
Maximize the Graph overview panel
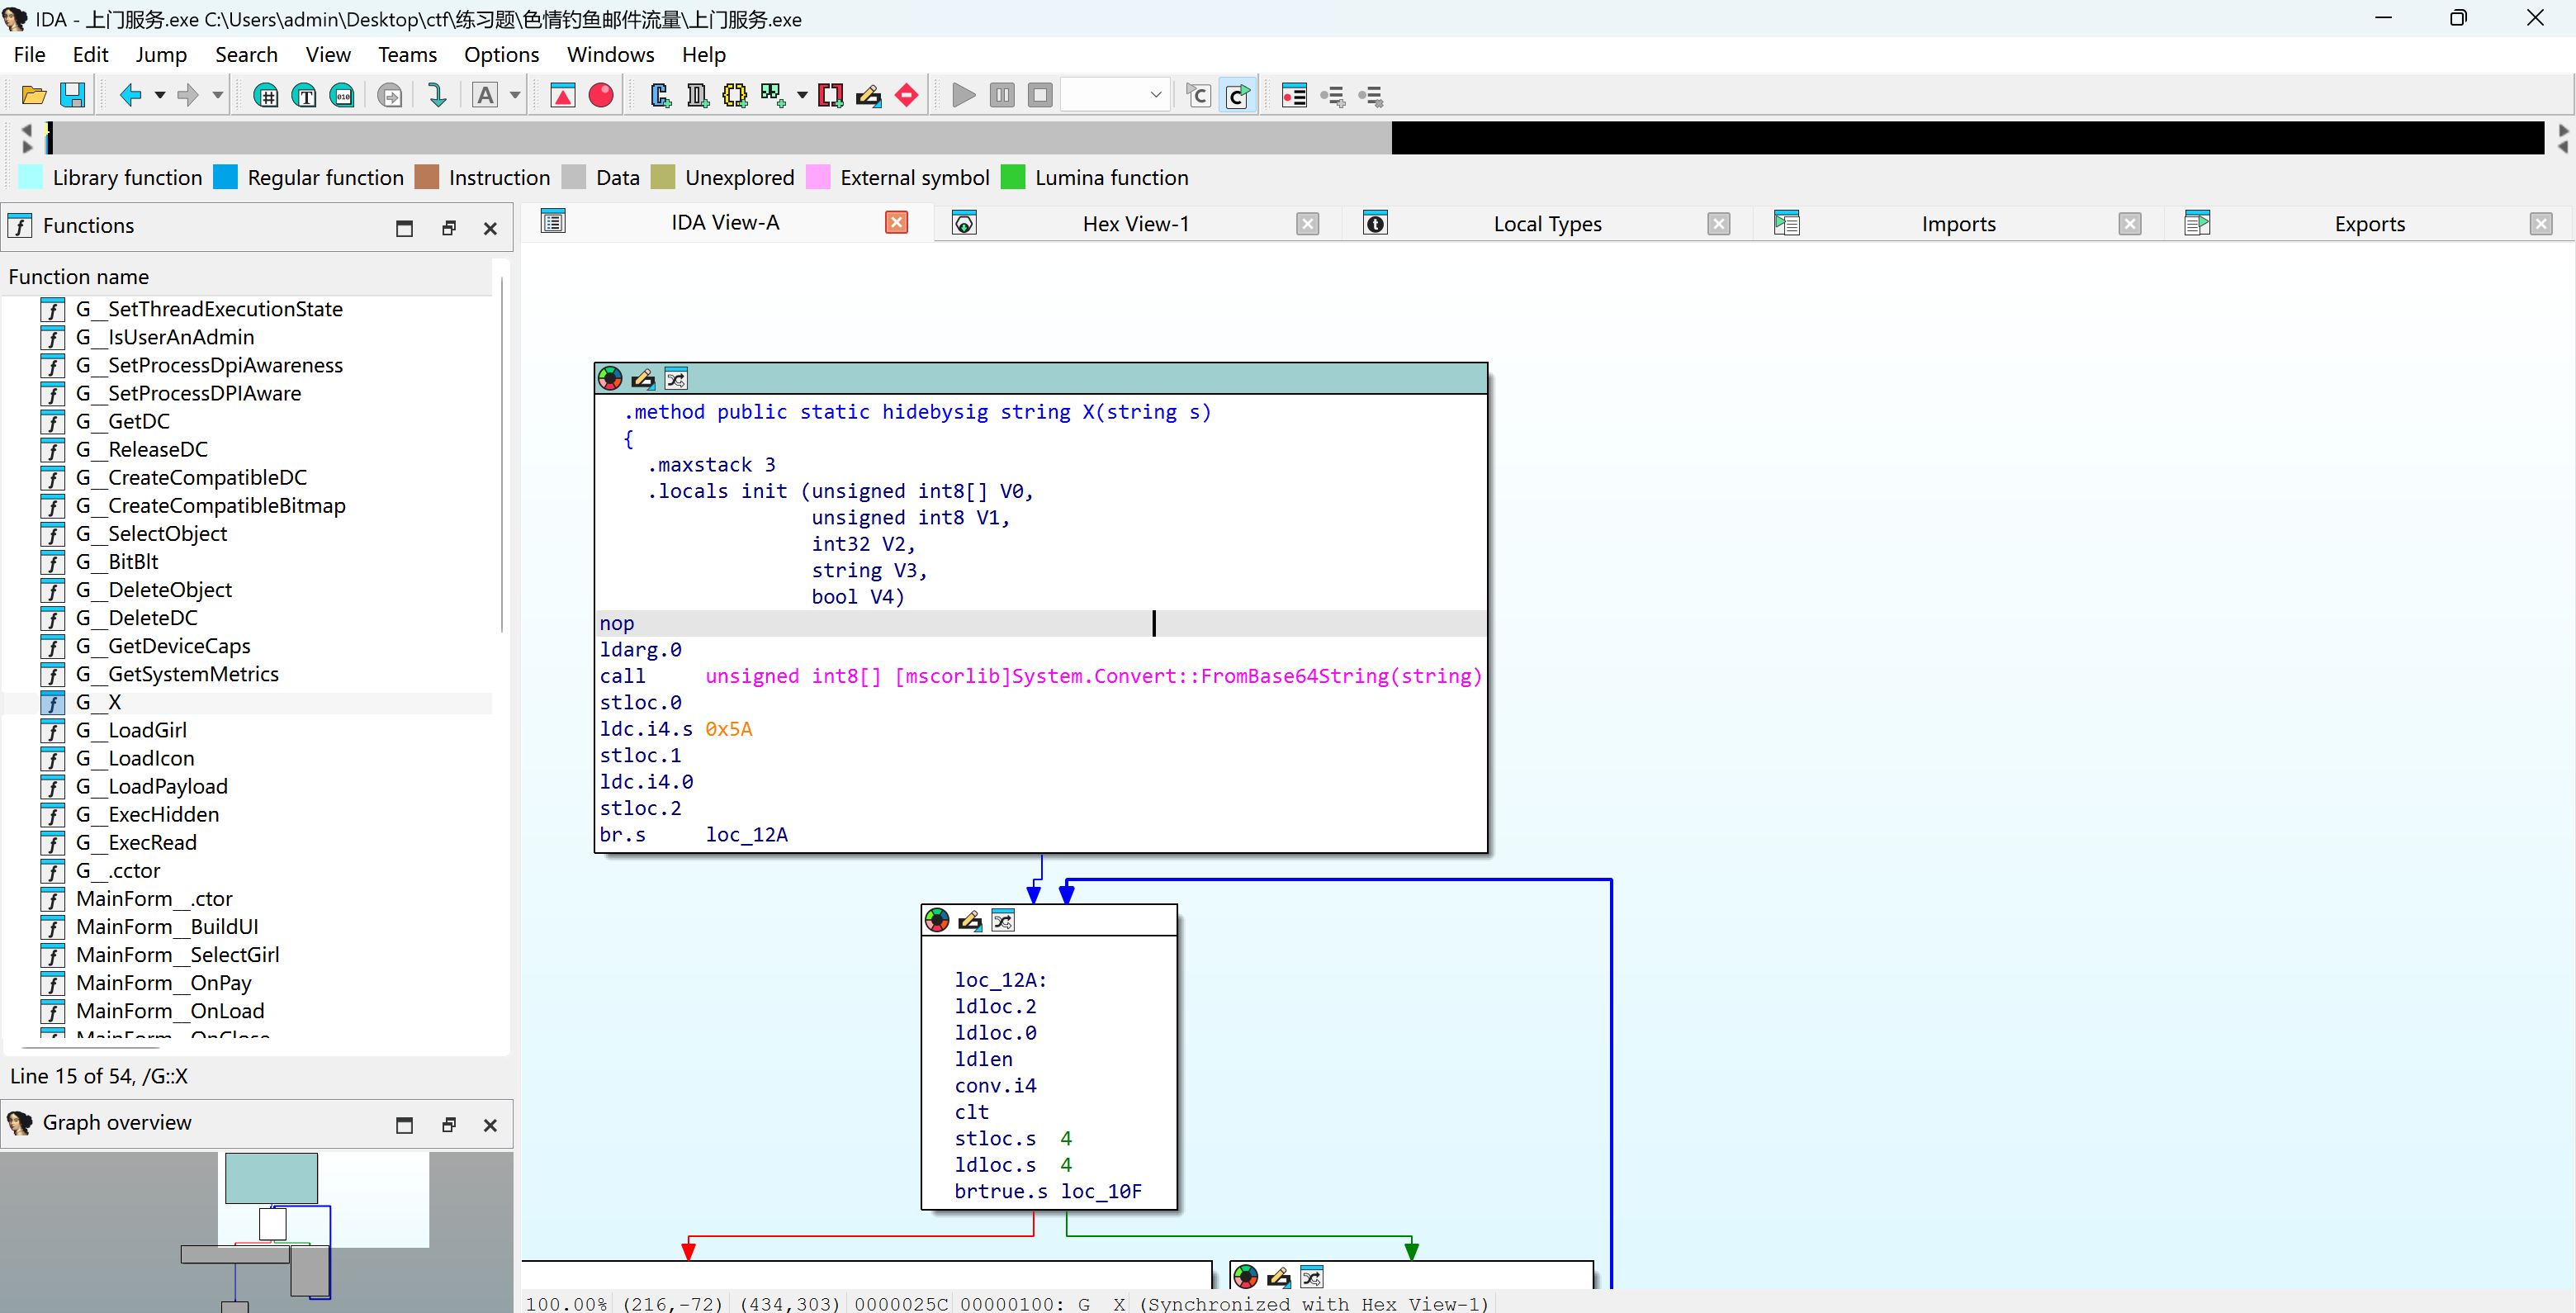404,1125
